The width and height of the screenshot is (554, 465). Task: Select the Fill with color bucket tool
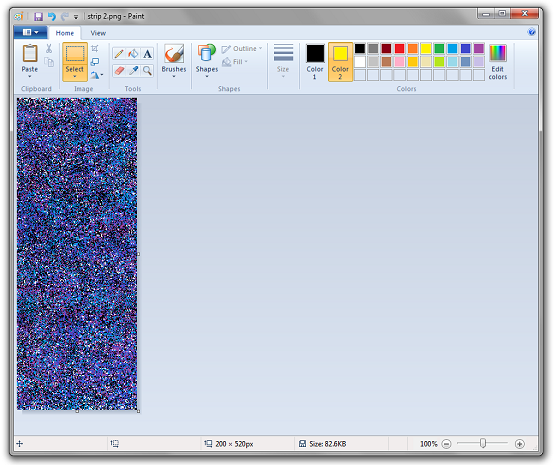(x=133, y=54)
